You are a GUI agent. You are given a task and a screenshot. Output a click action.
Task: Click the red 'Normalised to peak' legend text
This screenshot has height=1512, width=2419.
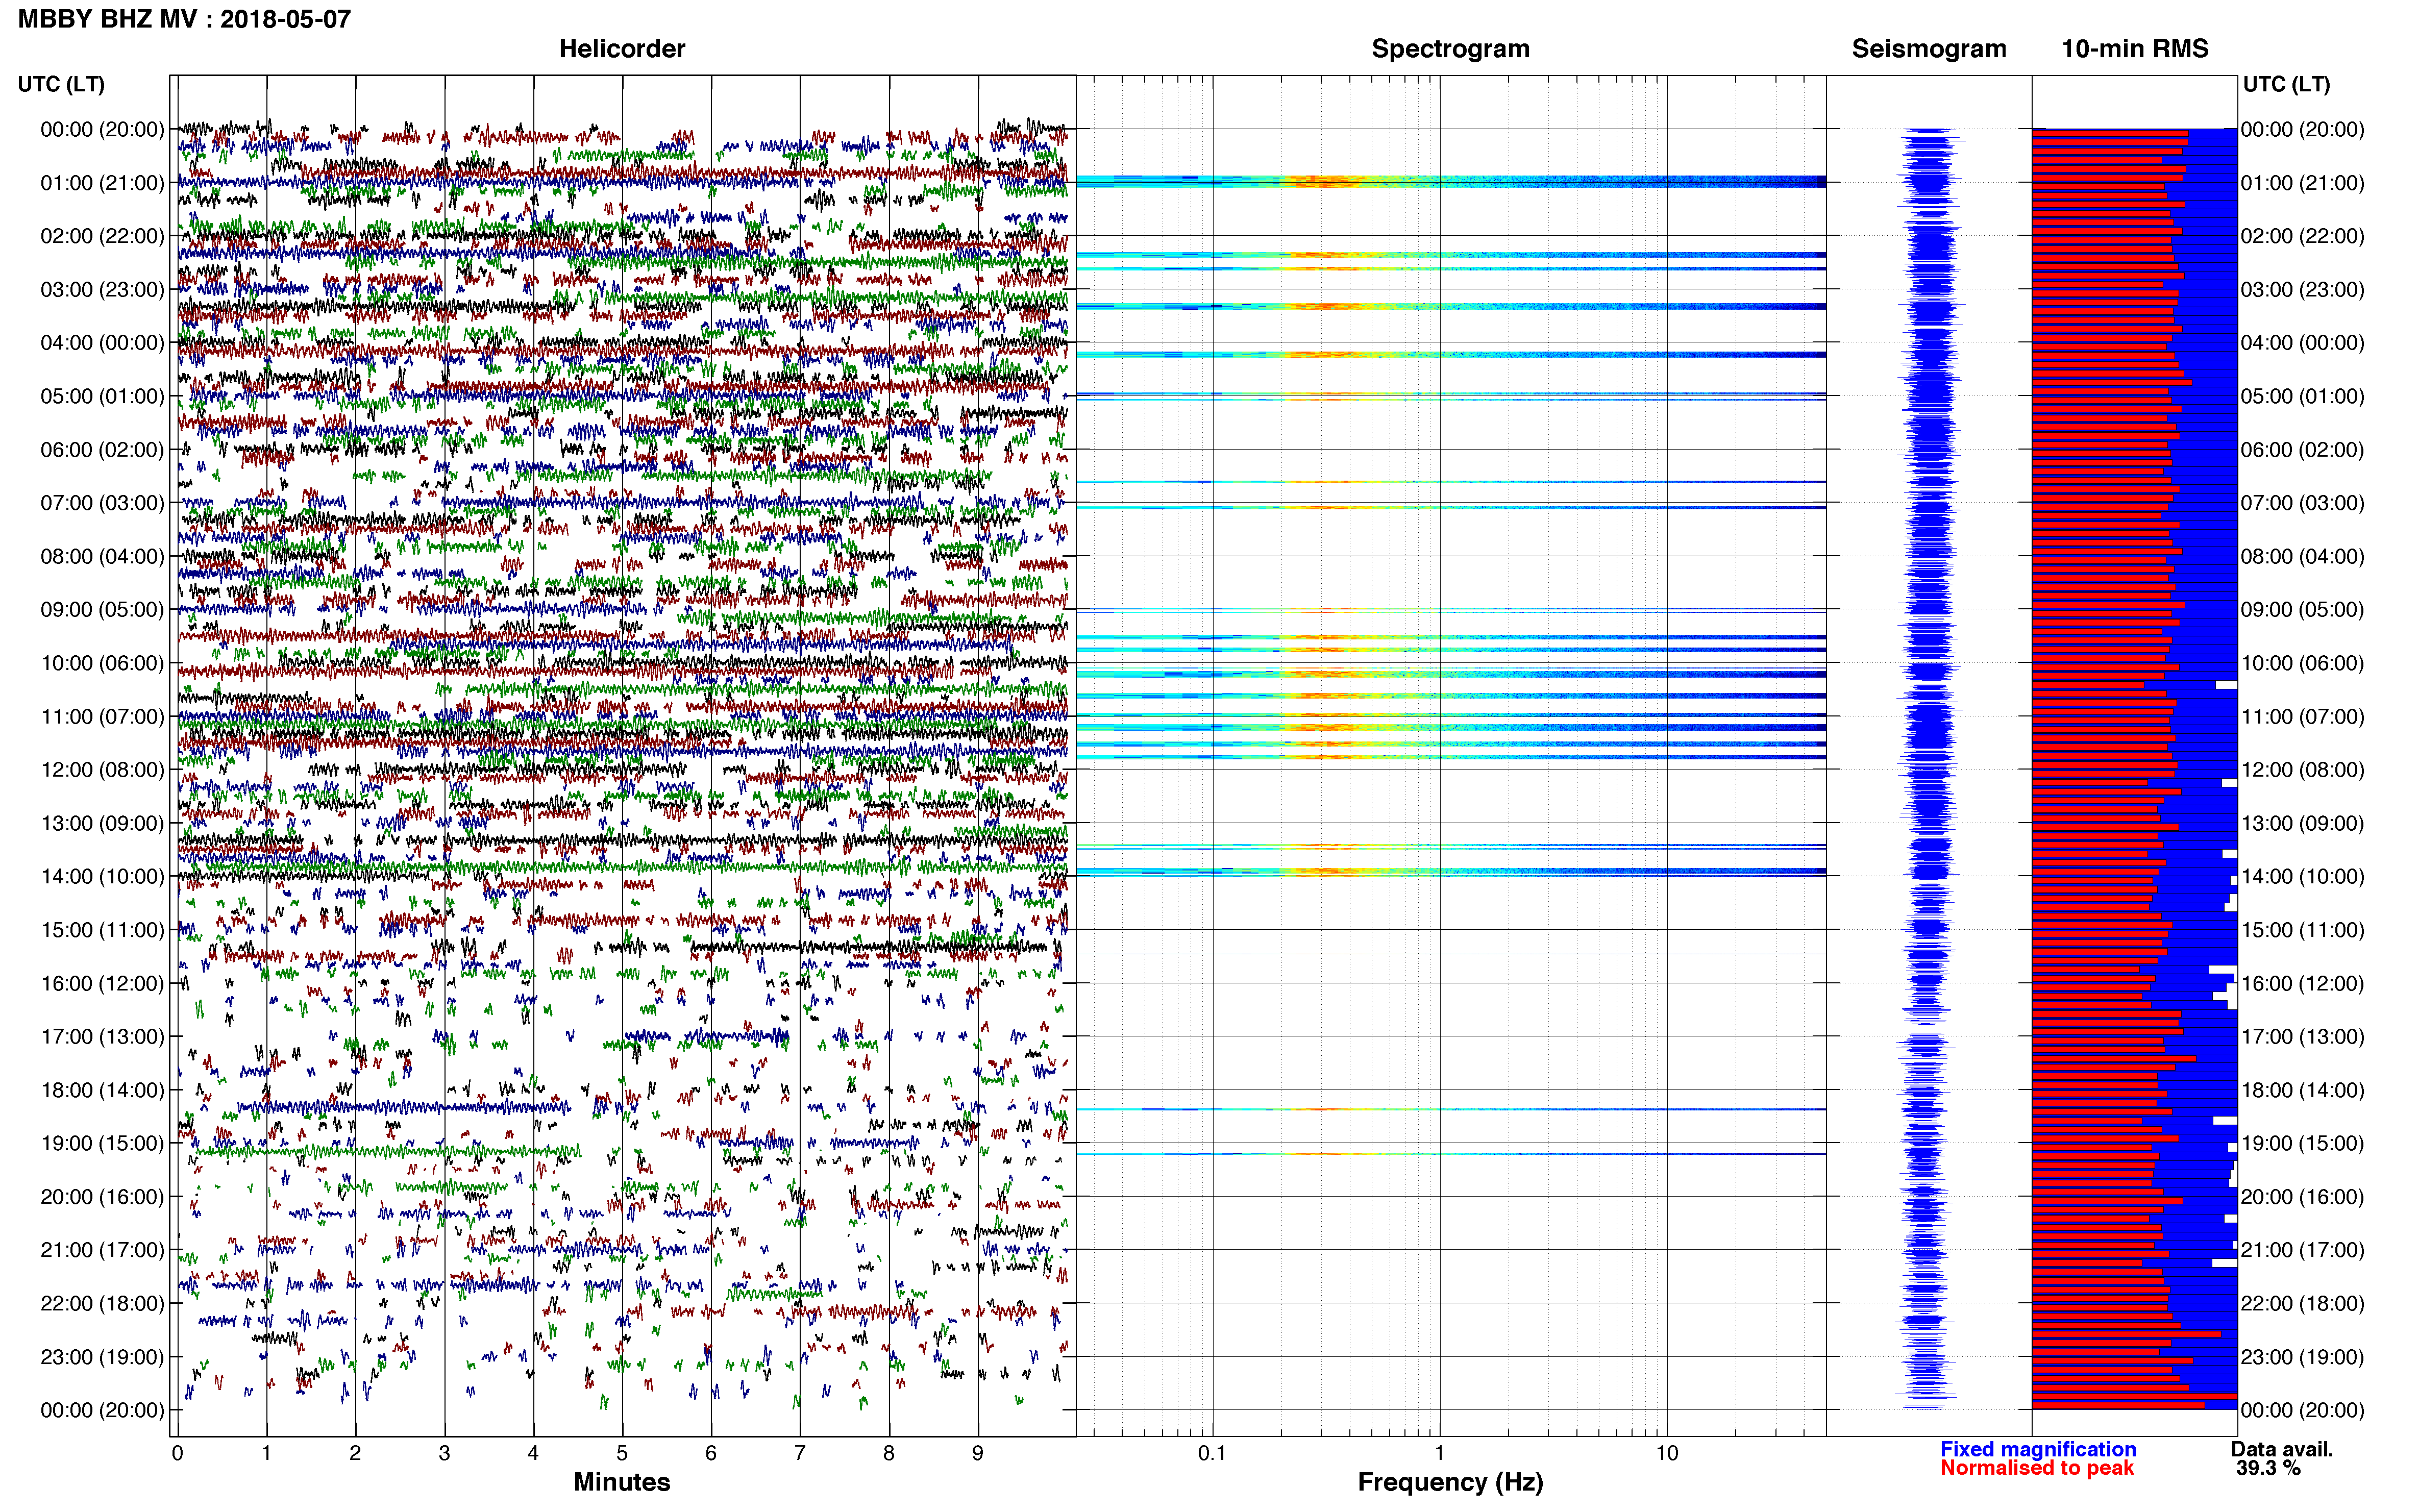point(2037,1468)
